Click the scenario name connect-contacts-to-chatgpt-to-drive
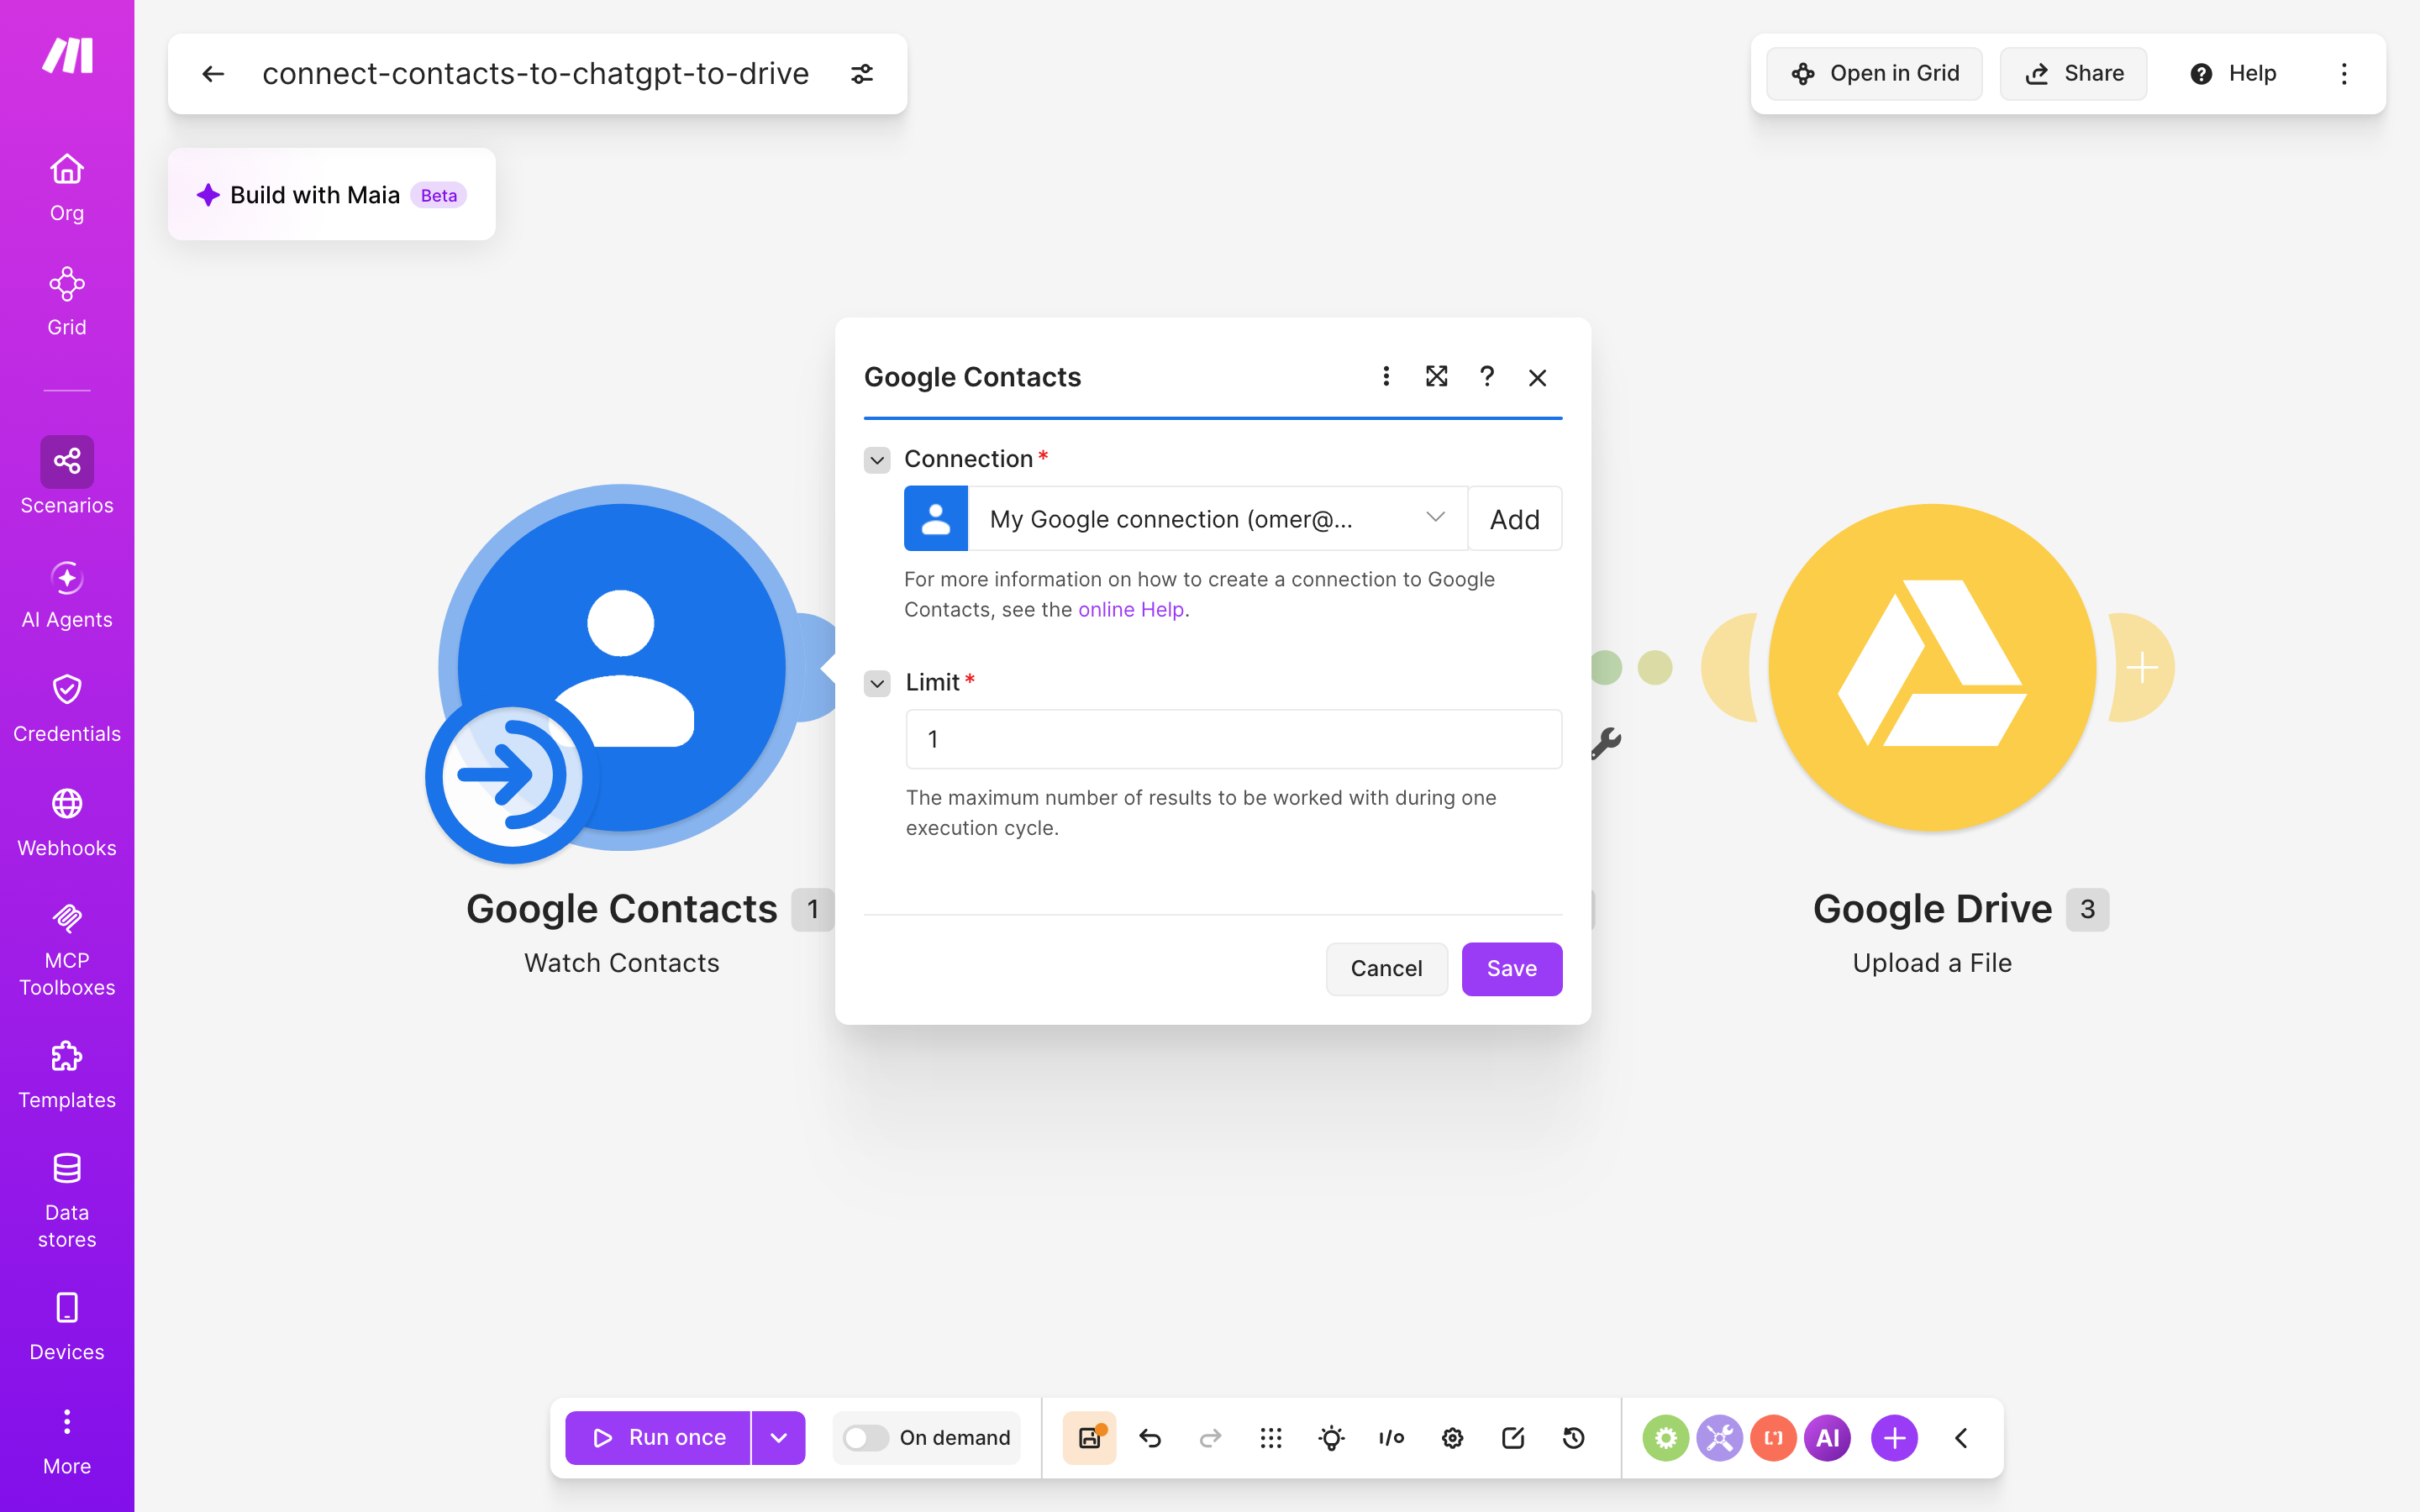Image resolution: width=2420 pixels, height=1512 pixels. (536, 74)
